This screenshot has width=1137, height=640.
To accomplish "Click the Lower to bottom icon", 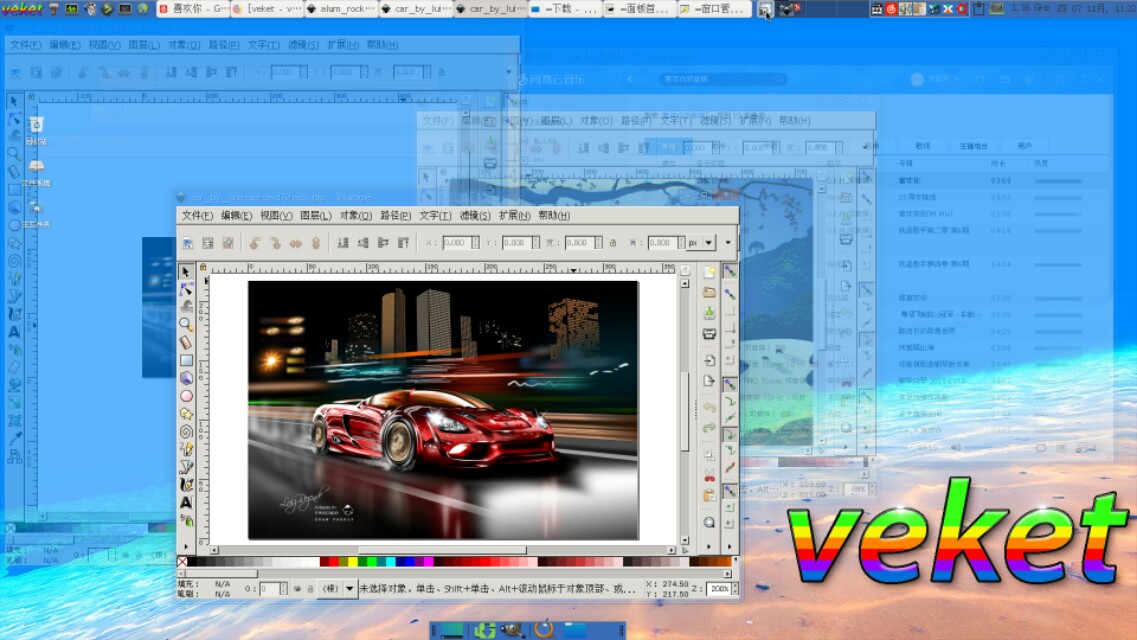I will pyautogui.click(x=343, y=243).
